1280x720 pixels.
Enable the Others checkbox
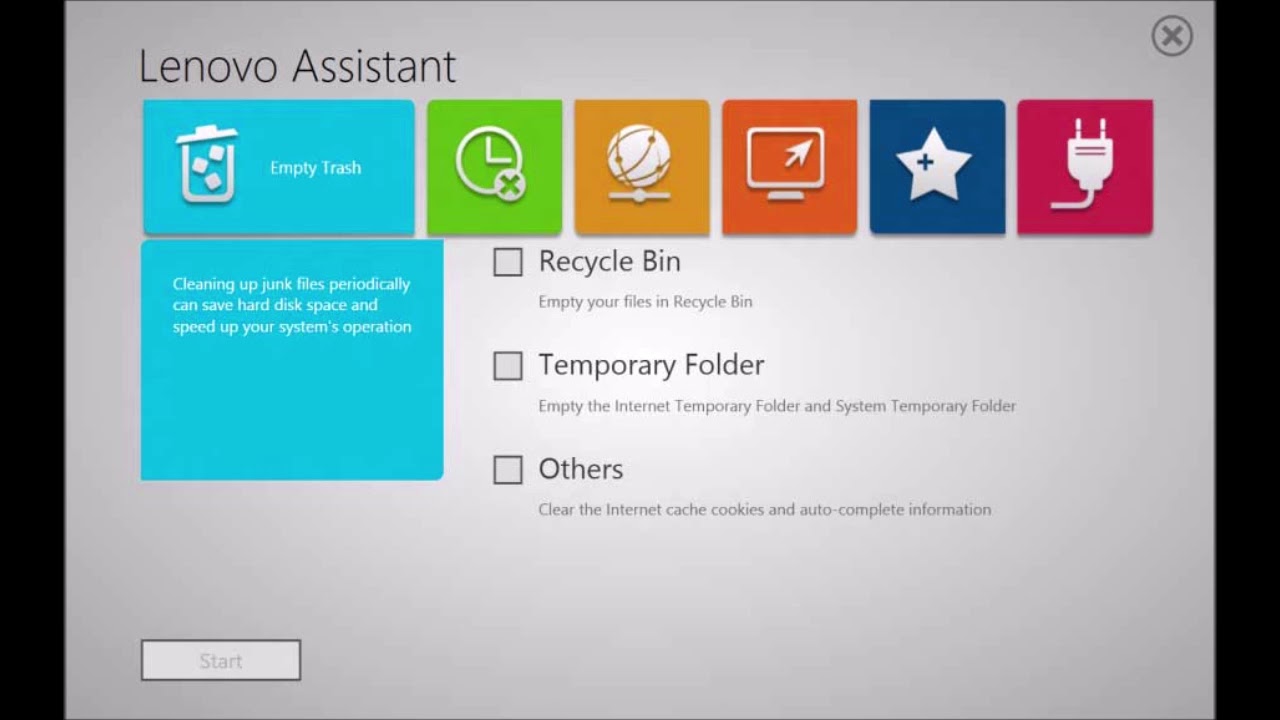[x=508, y=470]
